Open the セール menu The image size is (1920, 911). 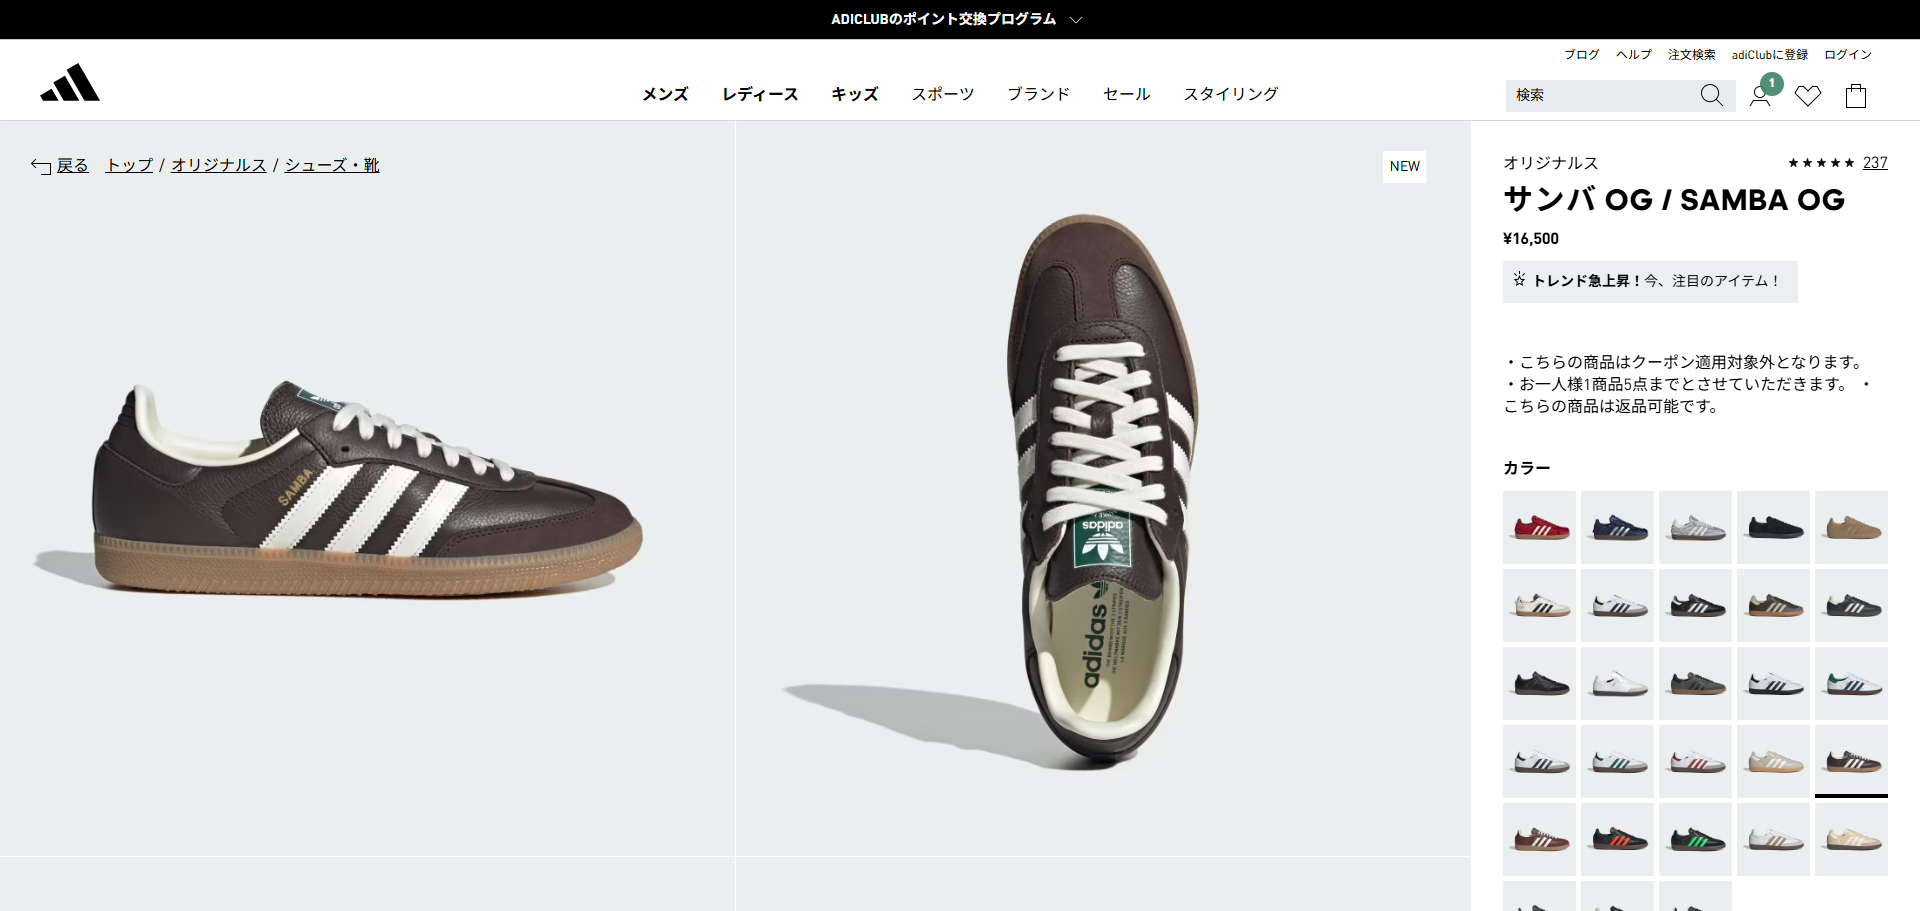tap(1127, 94)
